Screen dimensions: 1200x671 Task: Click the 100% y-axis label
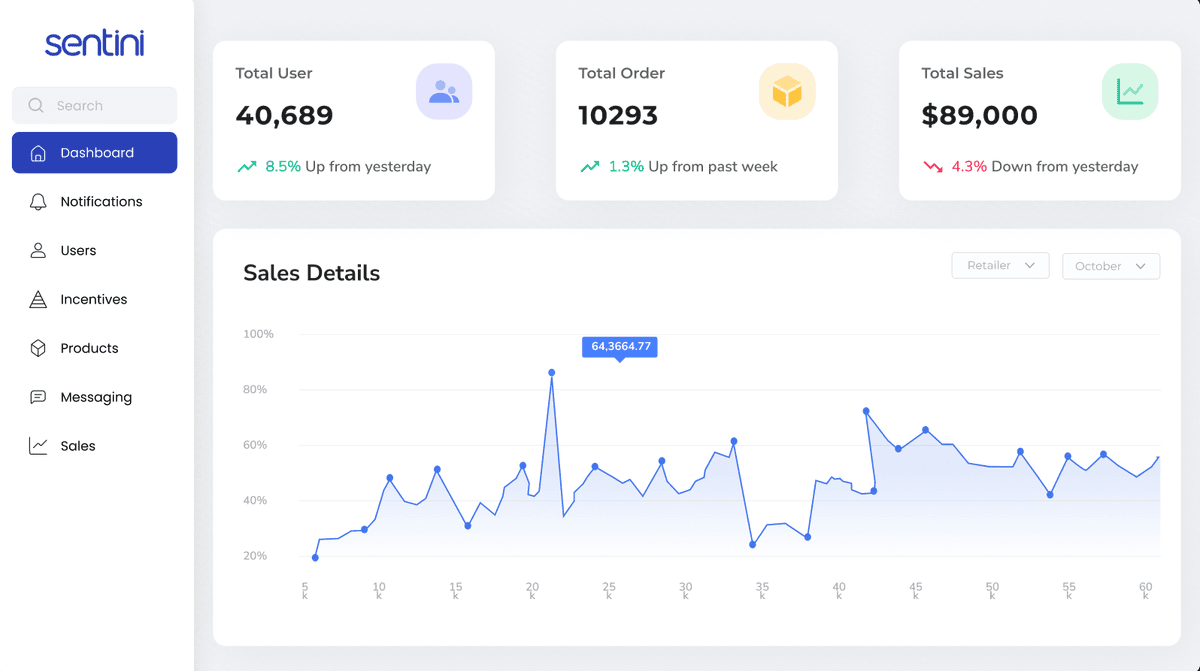pos(258,334)
